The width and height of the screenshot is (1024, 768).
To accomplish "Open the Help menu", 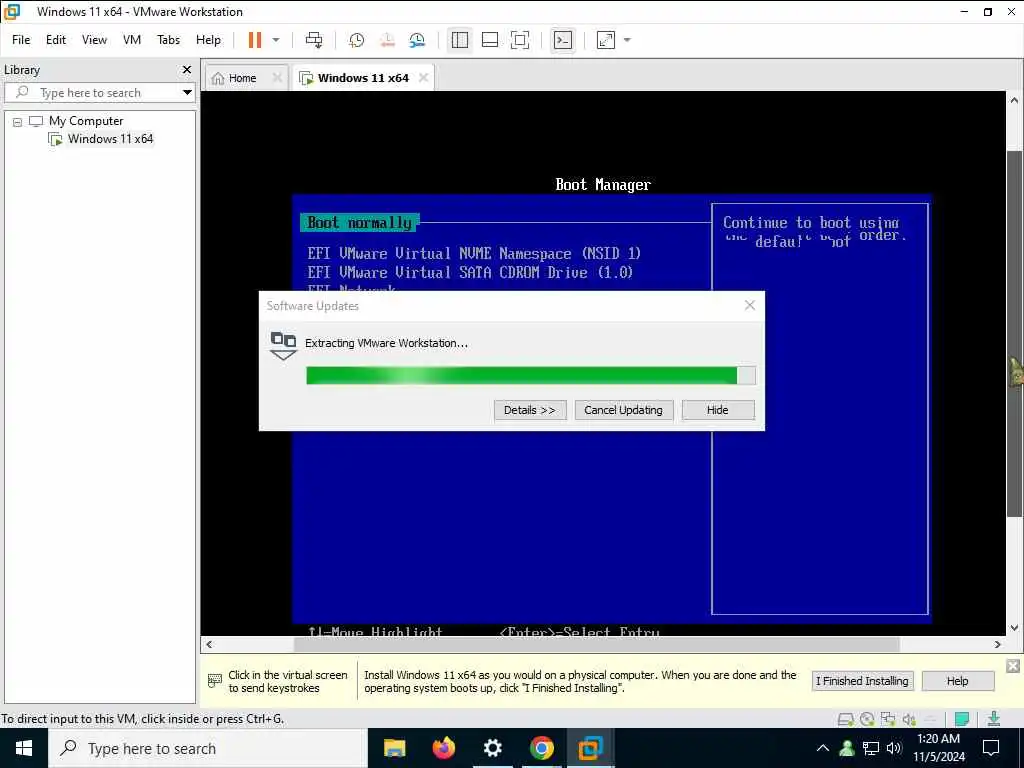I will click(208, 40).
